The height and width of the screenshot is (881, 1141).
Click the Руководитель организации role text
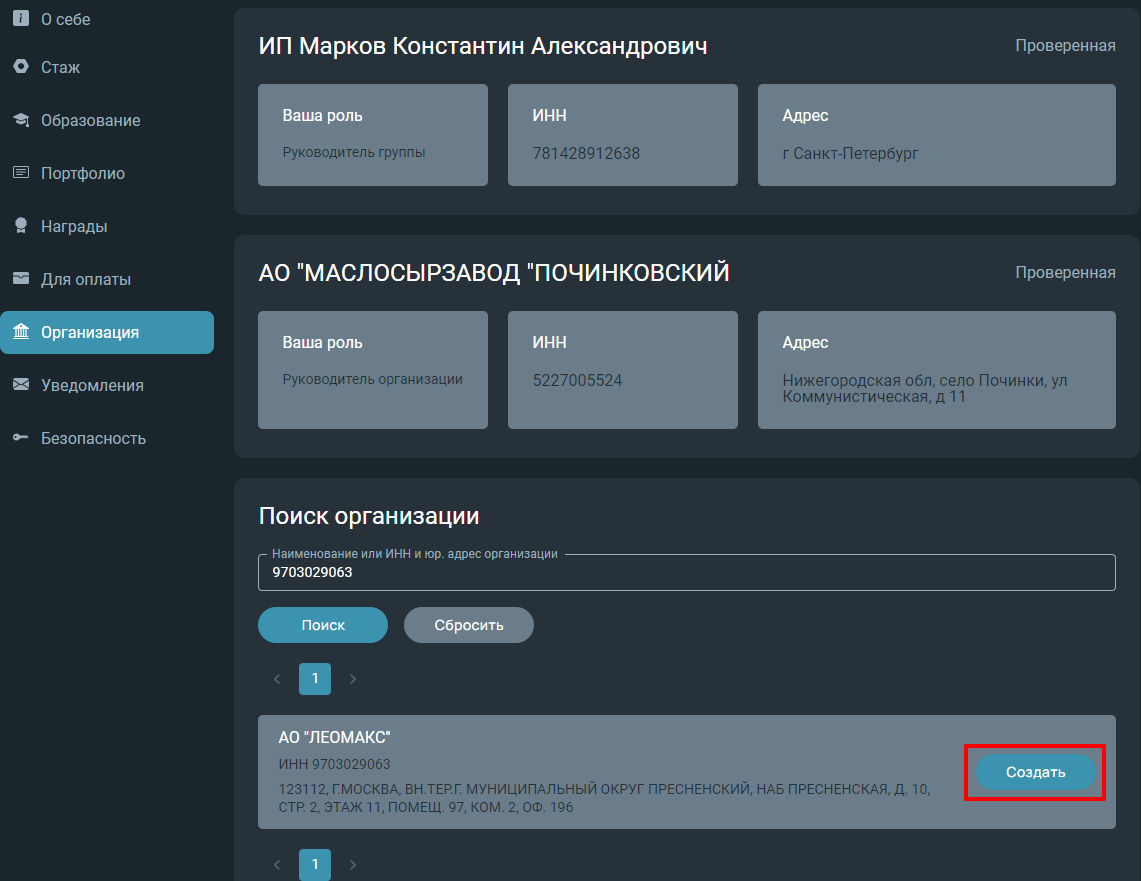pyautogui.click(x=373, y=380)
